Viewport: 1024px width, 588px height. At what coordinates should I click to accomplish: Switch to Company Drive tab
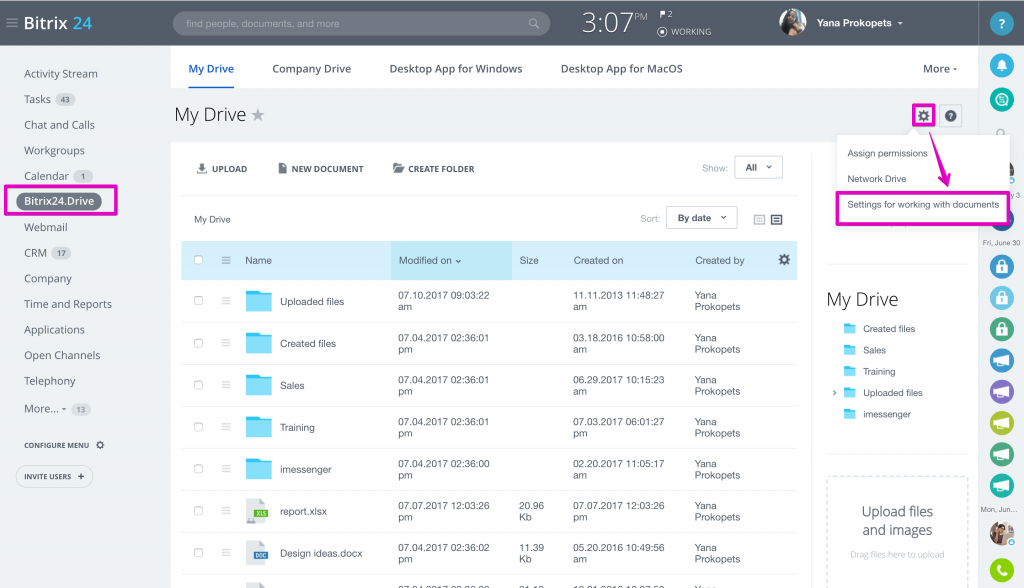[x=312, y=69]
